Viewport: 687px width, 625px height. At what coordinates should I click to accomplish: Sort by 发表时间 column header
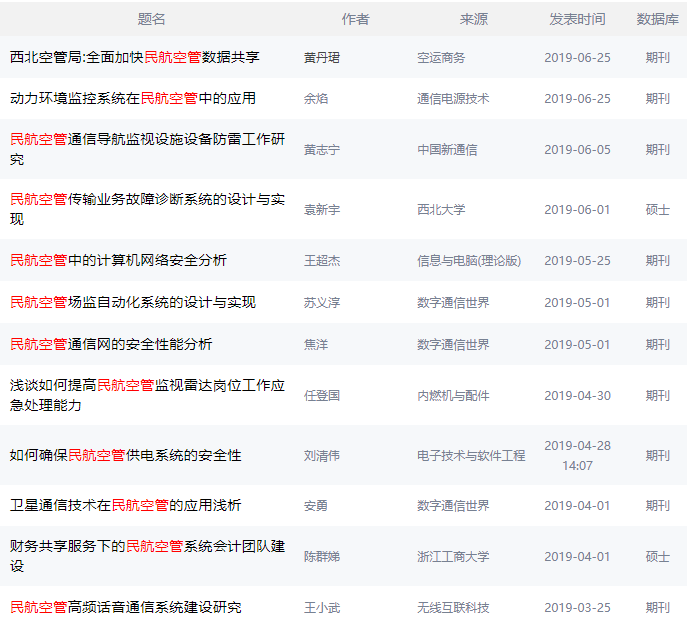pyautogui.click(x=577, y=19)
